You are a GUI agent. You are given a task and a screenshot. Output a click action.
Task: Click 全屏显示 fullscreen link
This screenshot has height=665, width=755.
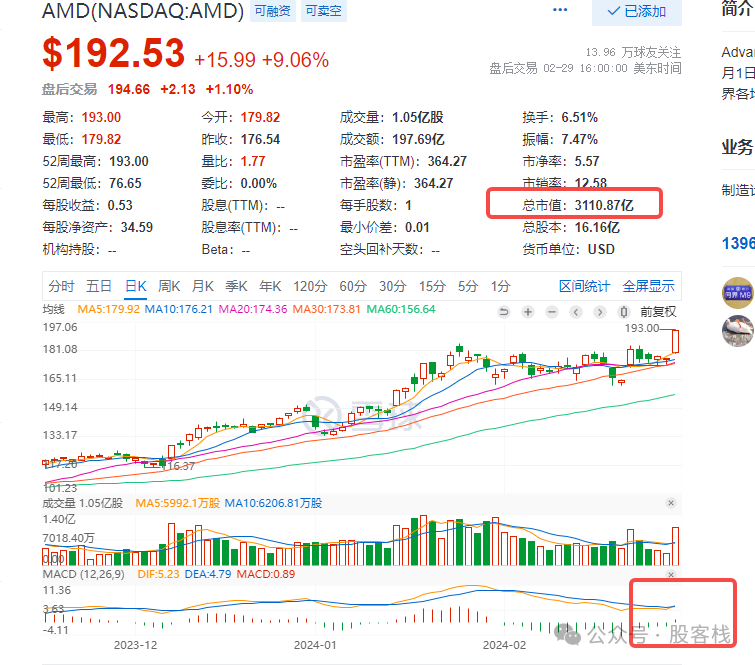(649, 286)
